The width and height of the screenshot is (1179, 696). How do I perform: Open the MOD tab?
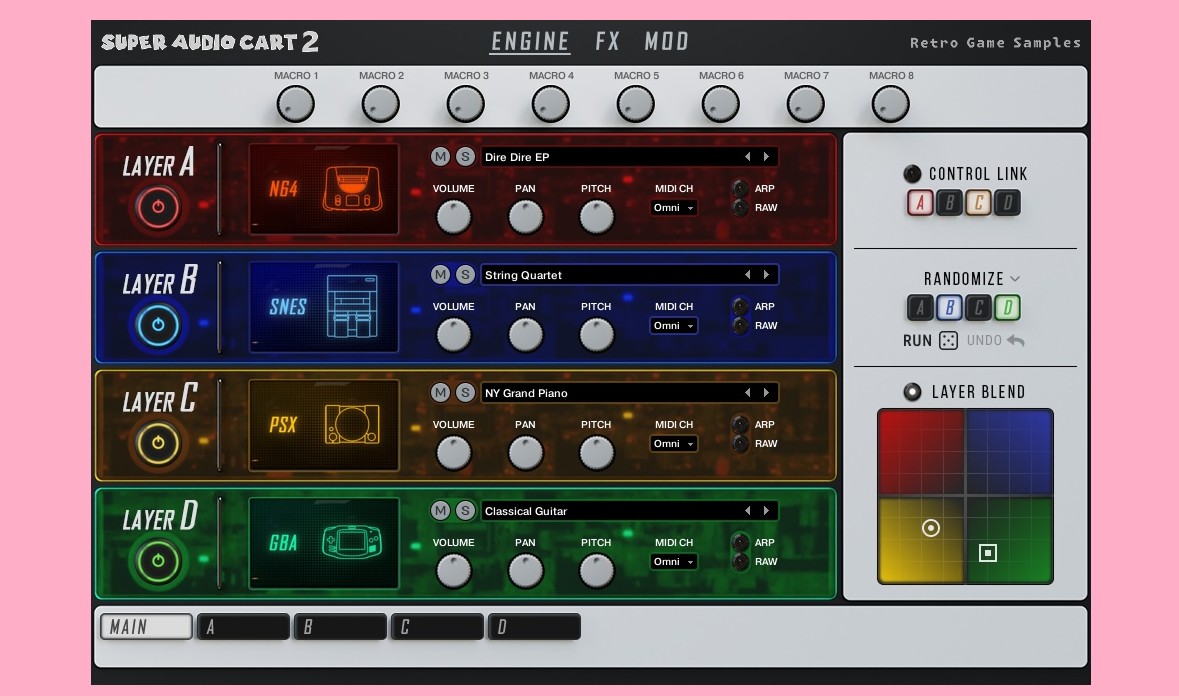click(x=667, y=41)
